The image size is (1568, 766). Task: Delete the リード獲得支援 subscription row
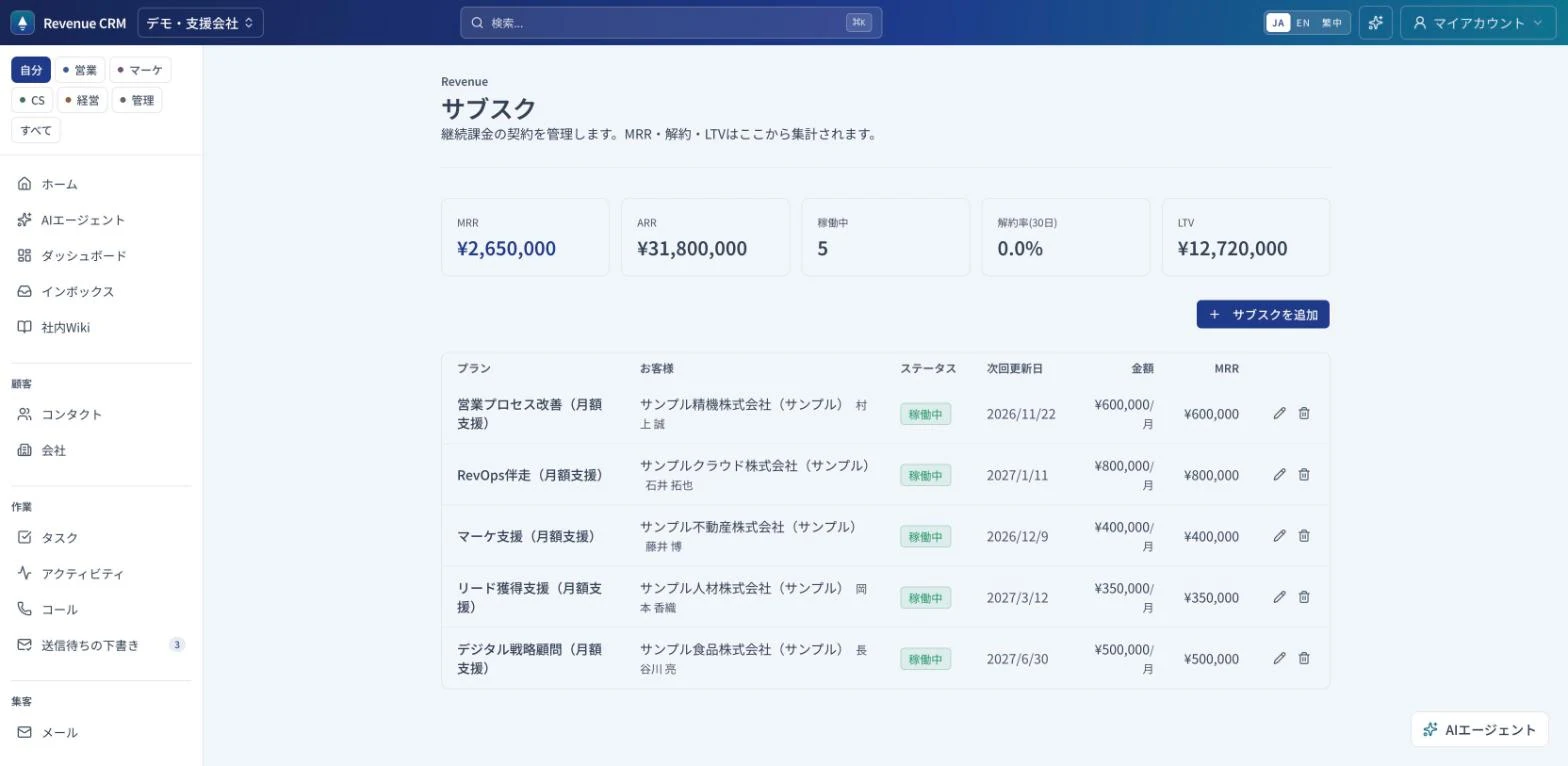pos(1304,597)
